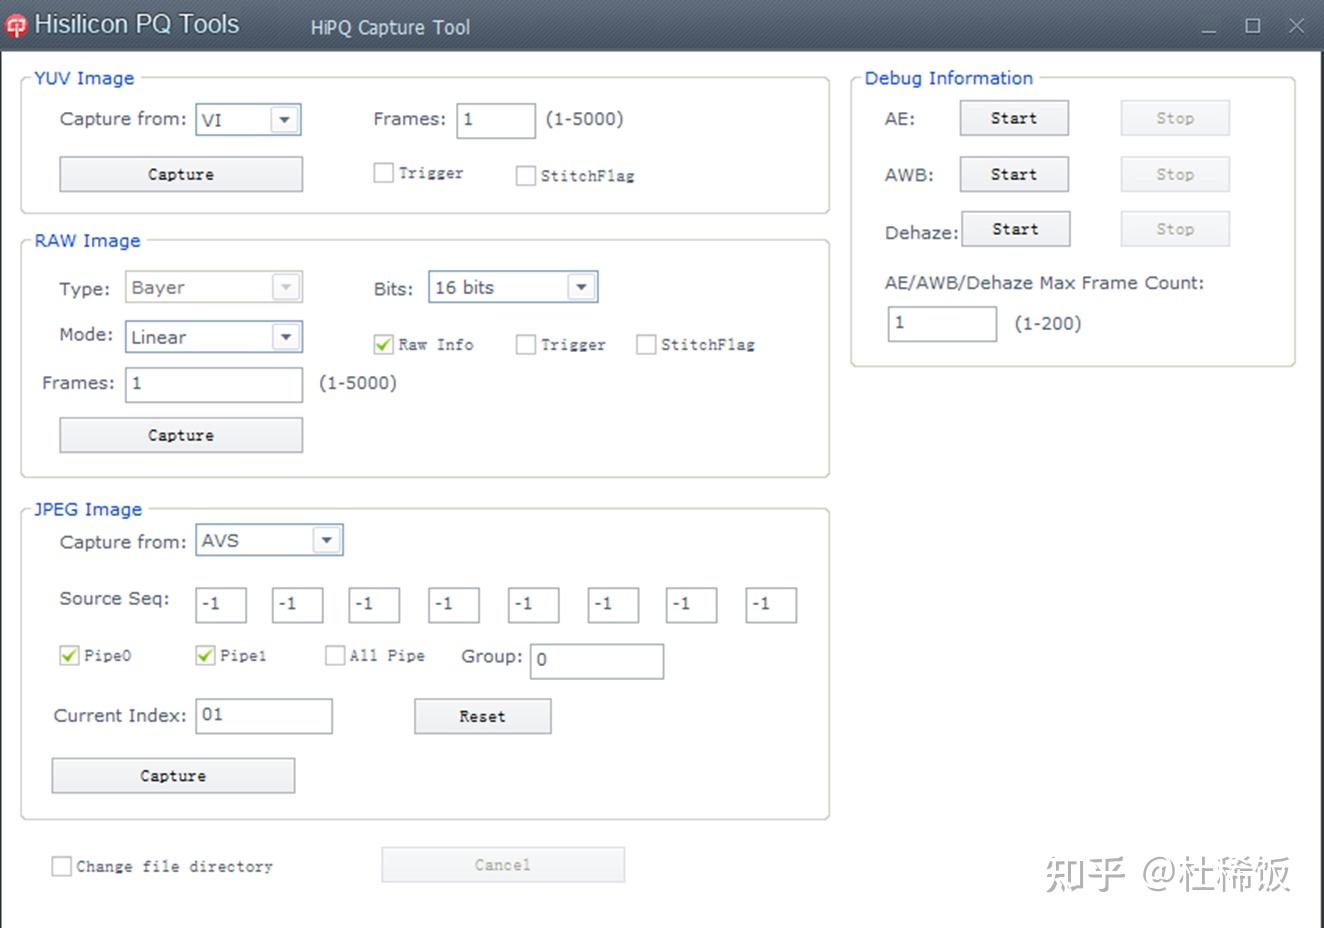The image size is (1324, 928).
Task: Click the Cancel button
Action: 503,865
